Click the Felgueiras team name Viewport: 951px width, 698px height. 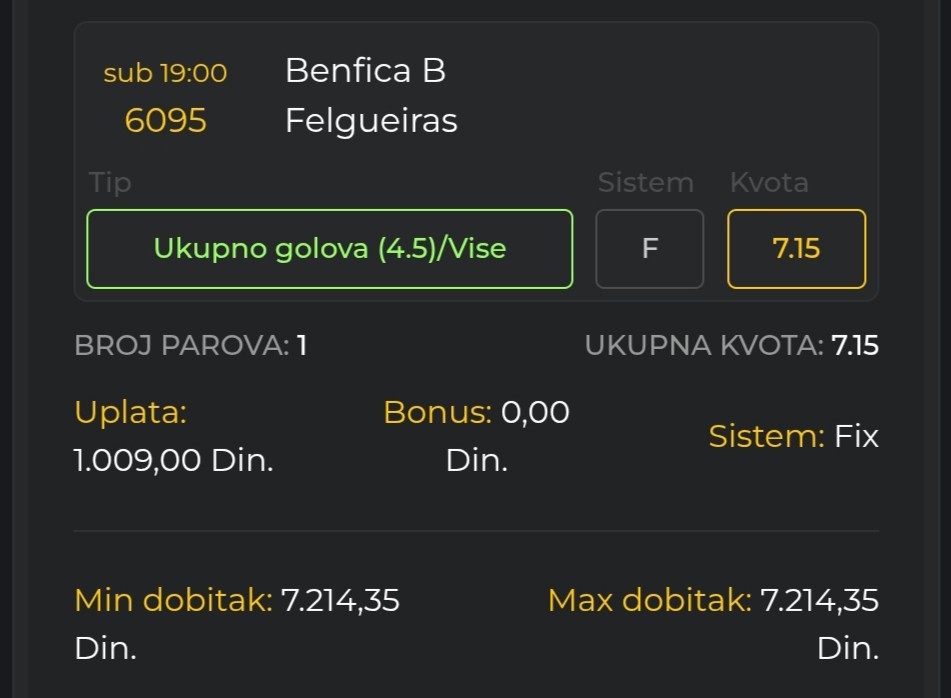371,120
